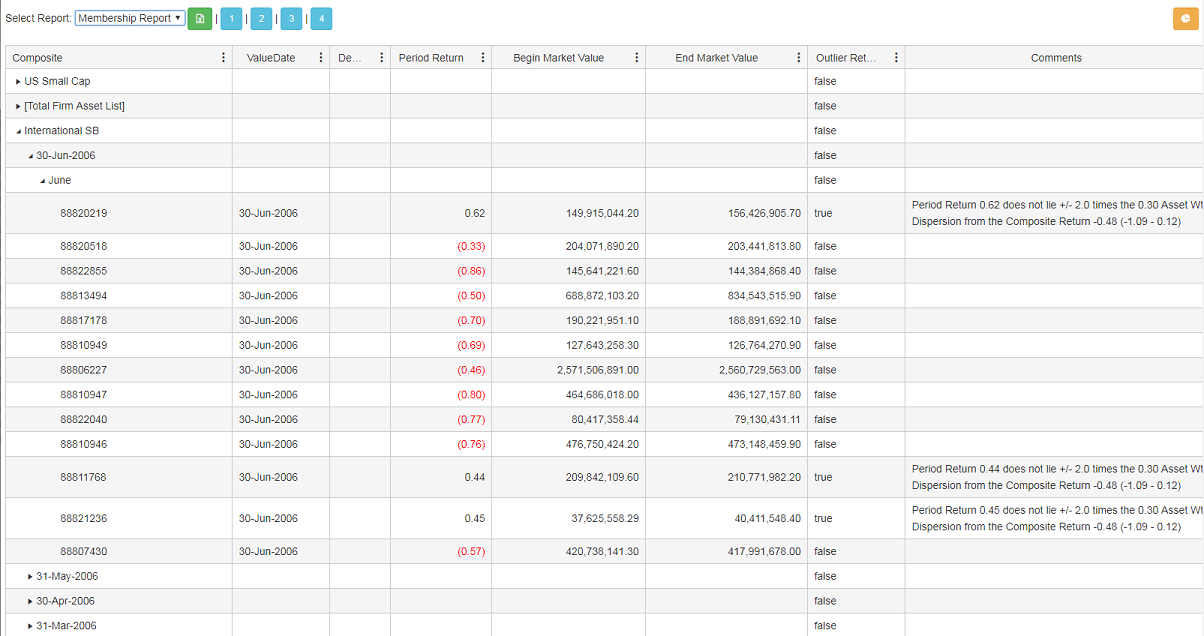Click End Market Value 156,426,905.70
This screenshot has width=1204, height=636.
764,213
